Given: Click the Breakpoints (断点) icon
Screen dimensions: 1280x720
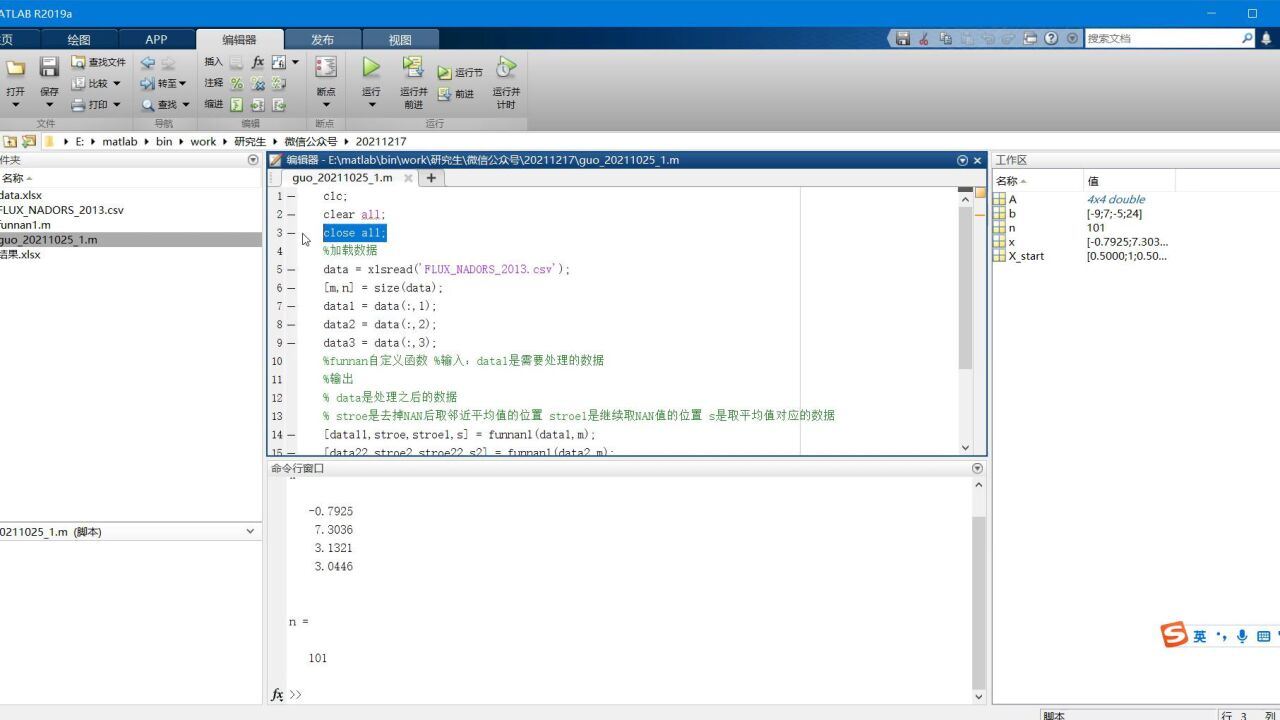Looking at the screenshot, I should 326,67.
